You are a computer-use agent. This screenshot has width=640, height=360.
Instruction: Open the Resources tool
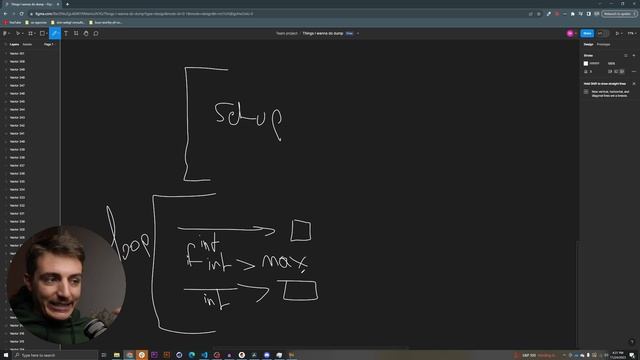pyautogui.click(x=76, y=33)
